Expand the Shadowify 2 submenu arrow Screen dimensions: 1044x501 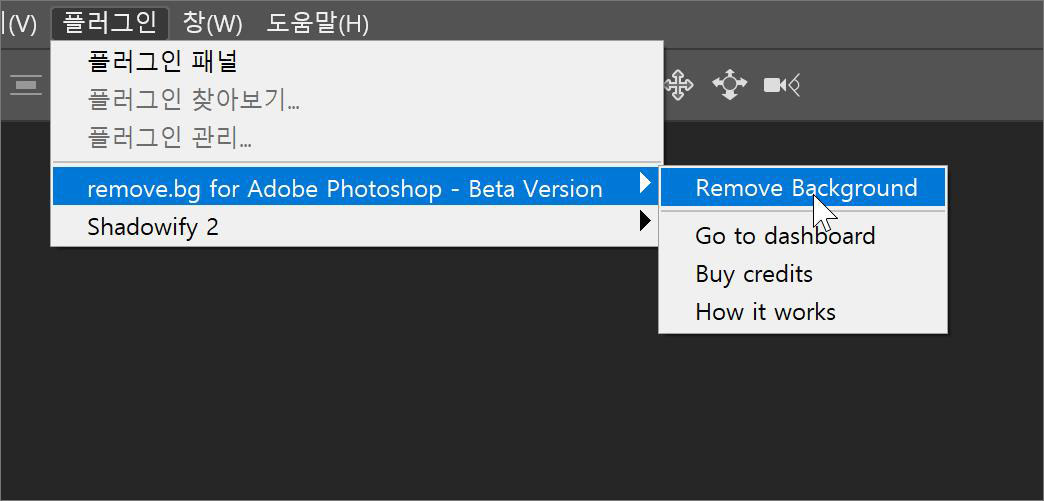point(645,220)
